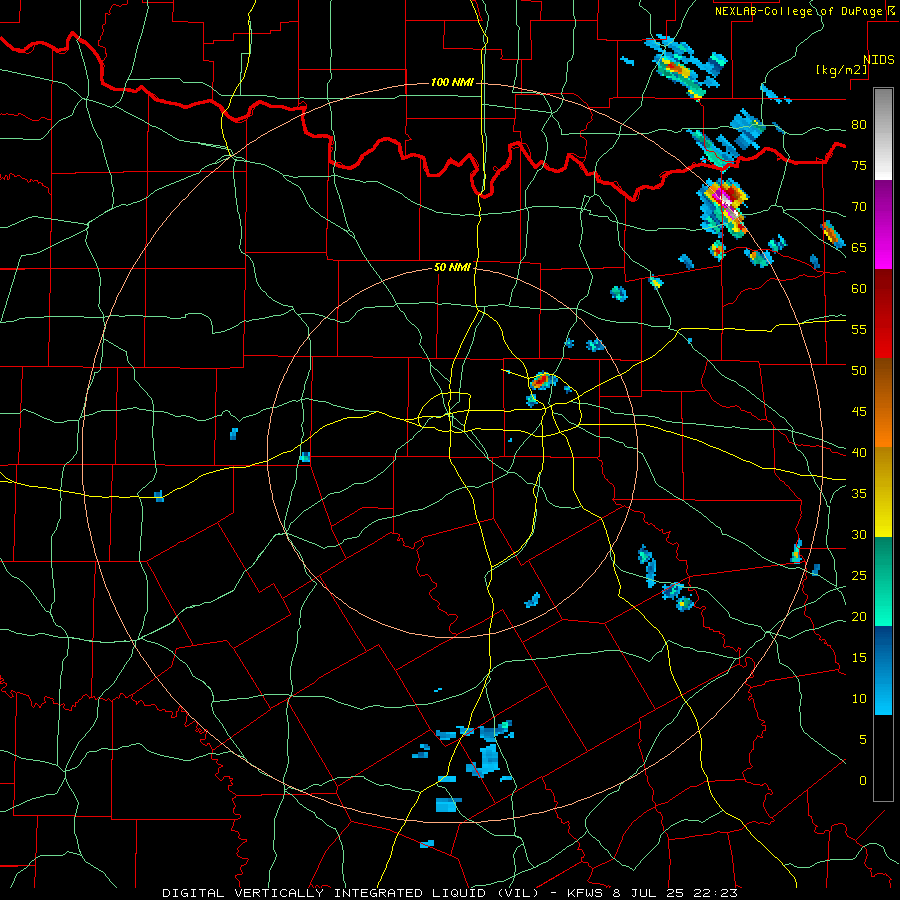Image resolution: width=900 pixels, height=900 pixels.
Task: Click the scale value 40
Action: [859, 452]
